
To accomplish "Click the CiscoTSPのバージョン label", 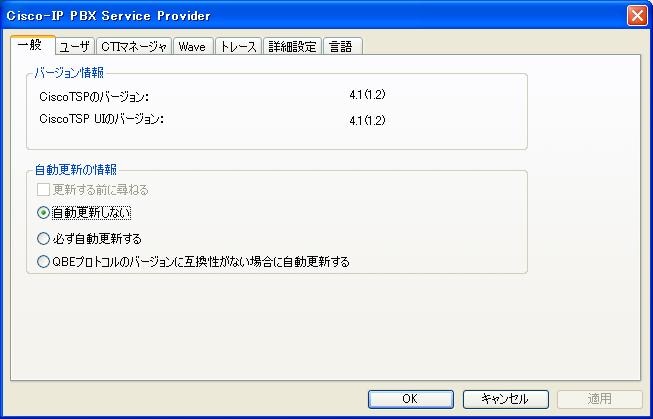I will click(x=94, y=97).
